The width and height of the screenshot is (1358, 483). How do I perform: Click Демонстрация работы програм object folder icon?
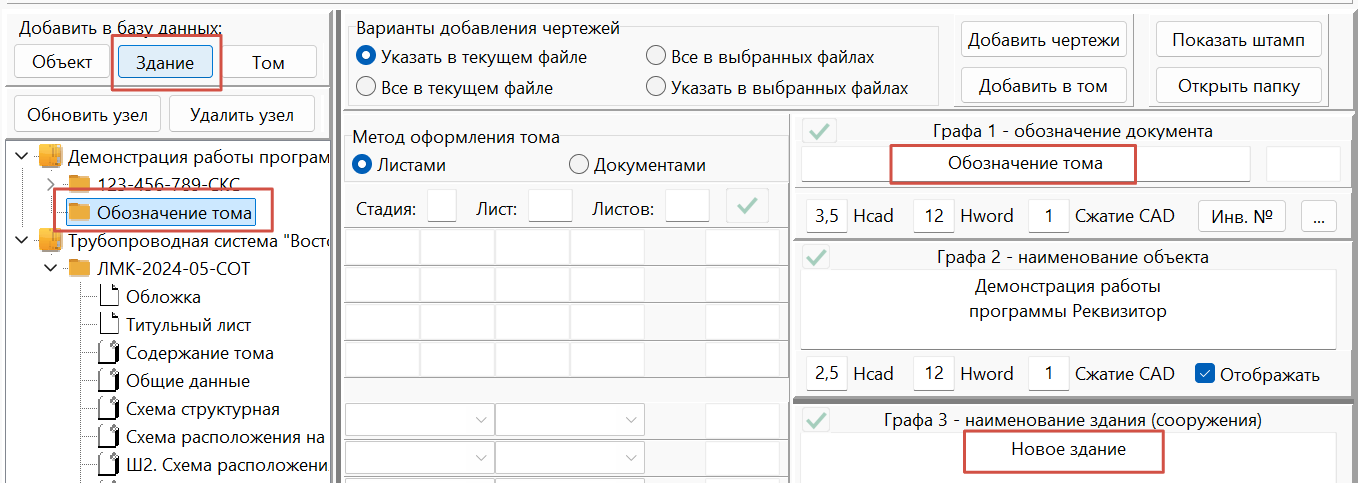point(50,157)
